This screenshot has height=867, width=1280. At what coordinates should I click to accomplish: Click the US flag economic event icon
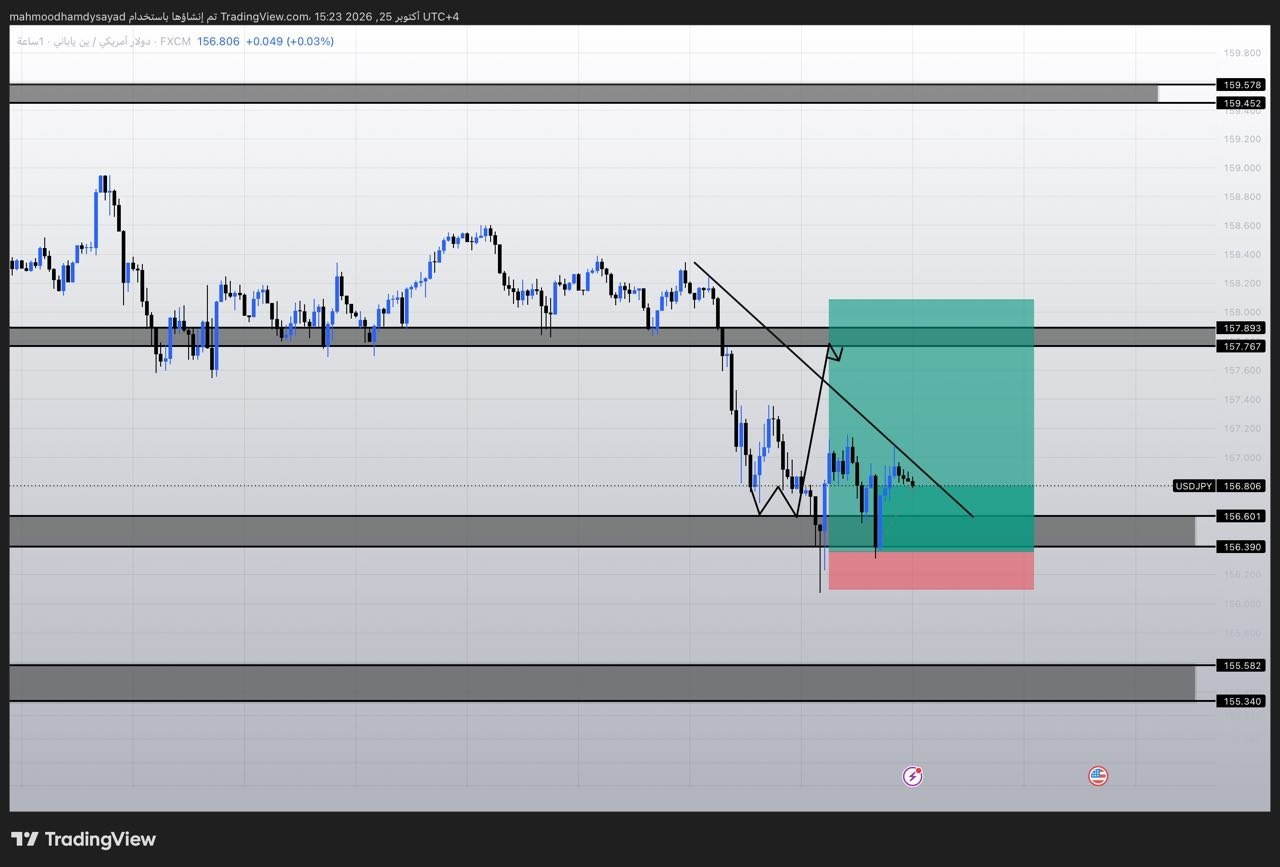click(1098, 776)
